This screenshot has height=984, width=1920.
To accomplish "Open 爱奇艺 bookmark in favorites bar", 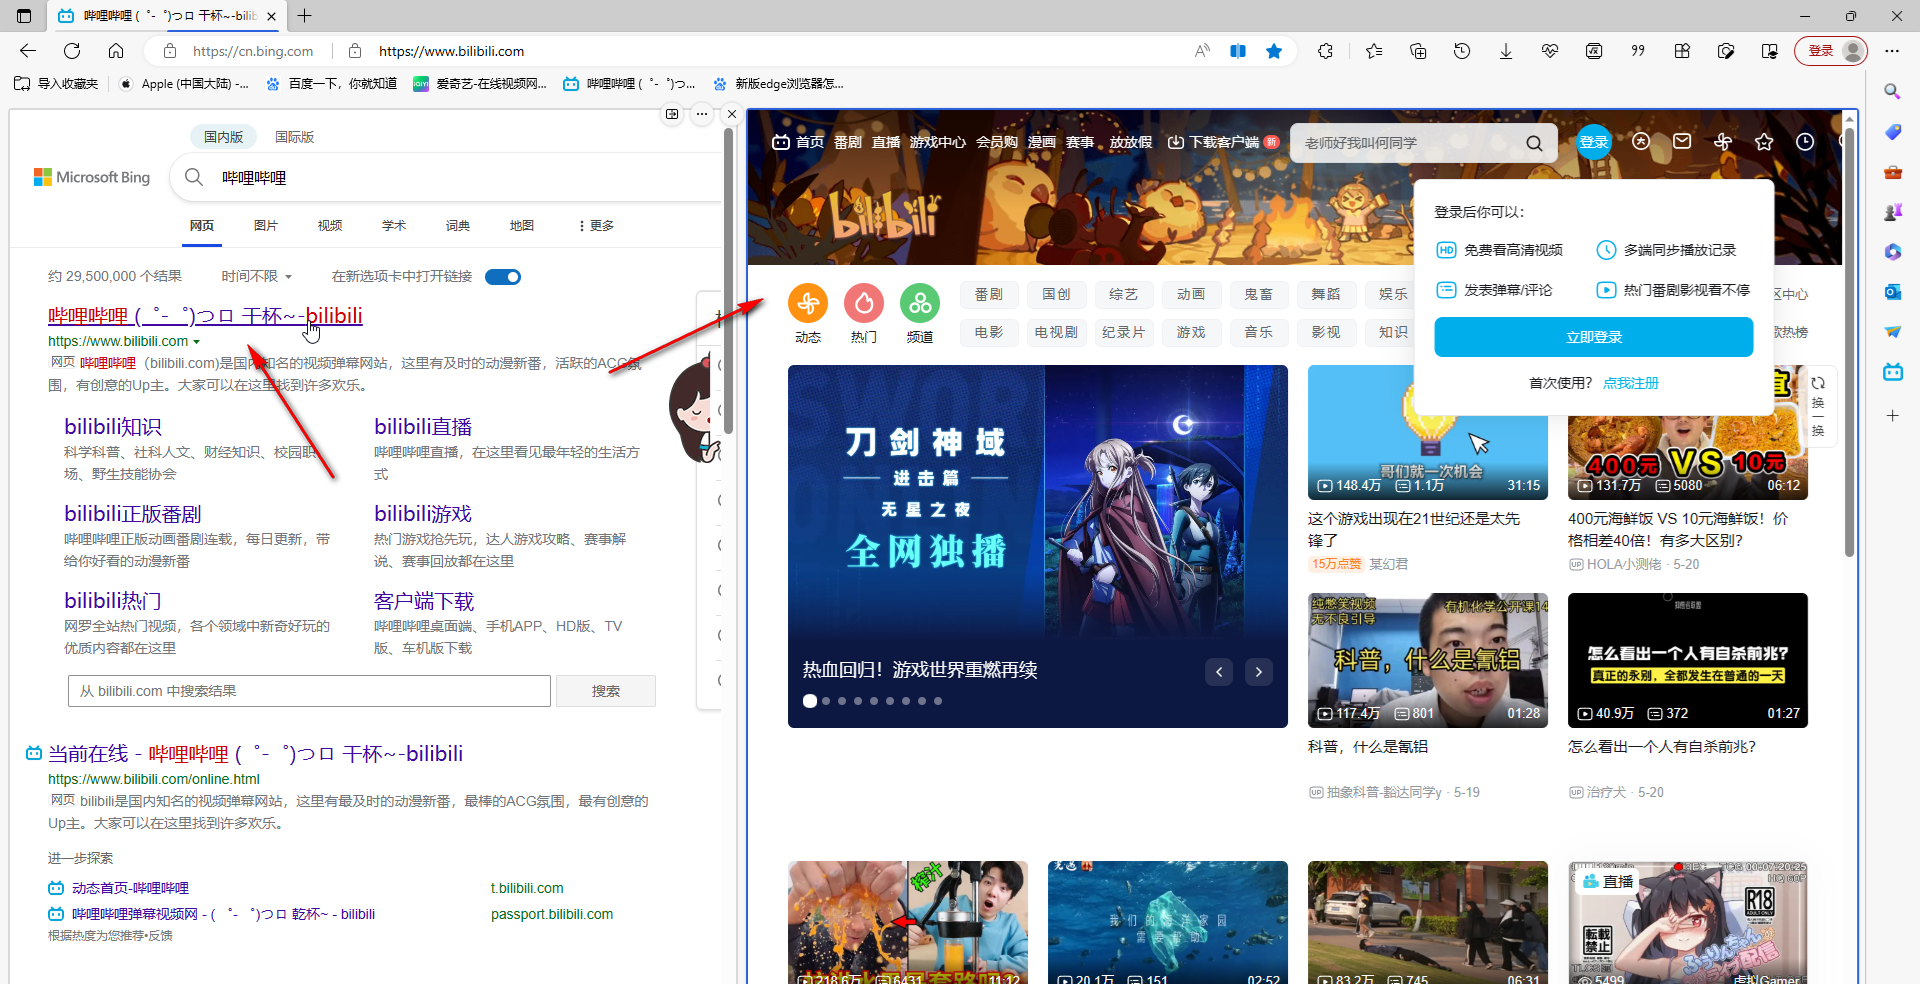I will (480, 84).
